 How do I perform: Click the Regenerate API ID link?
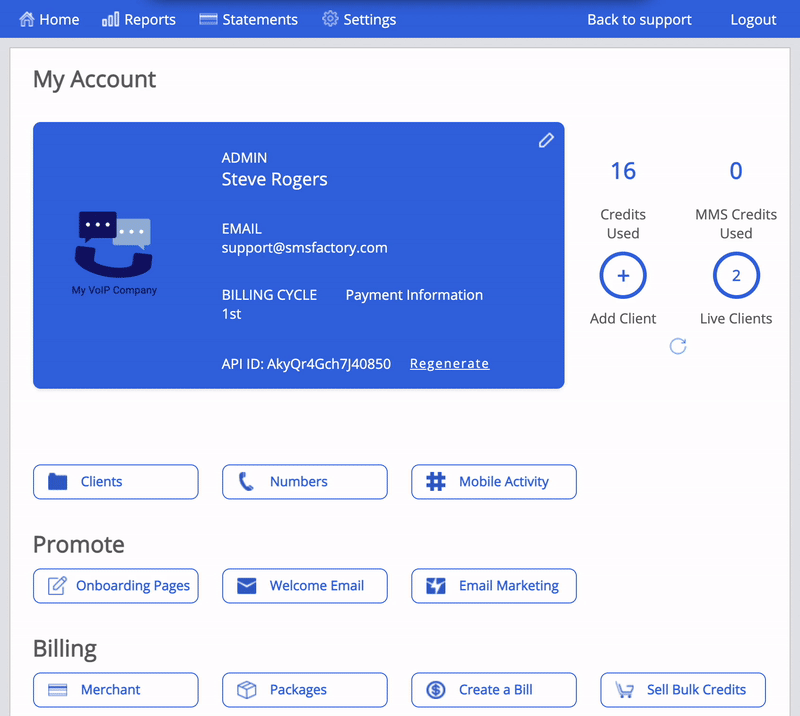pos(449,363)
